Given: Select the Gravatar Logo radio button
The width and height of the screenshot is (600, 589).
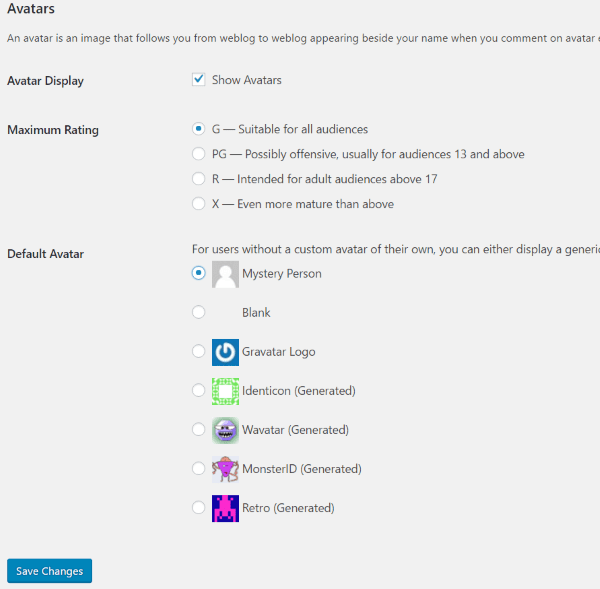Looking at the screenshot, I should tap(199, 352).
